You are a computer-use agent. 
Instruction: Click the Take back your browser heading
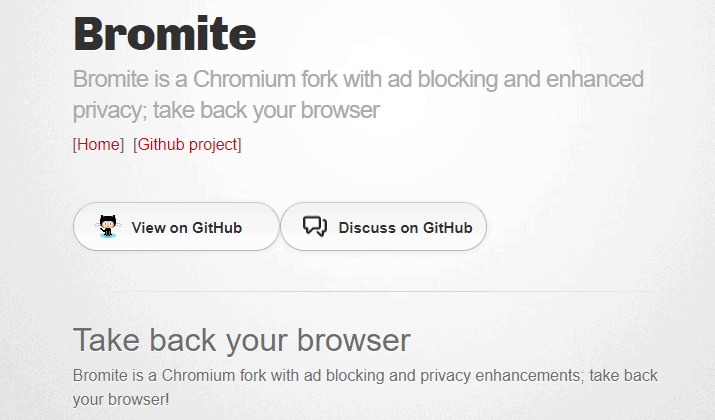(x=242, y=340)
